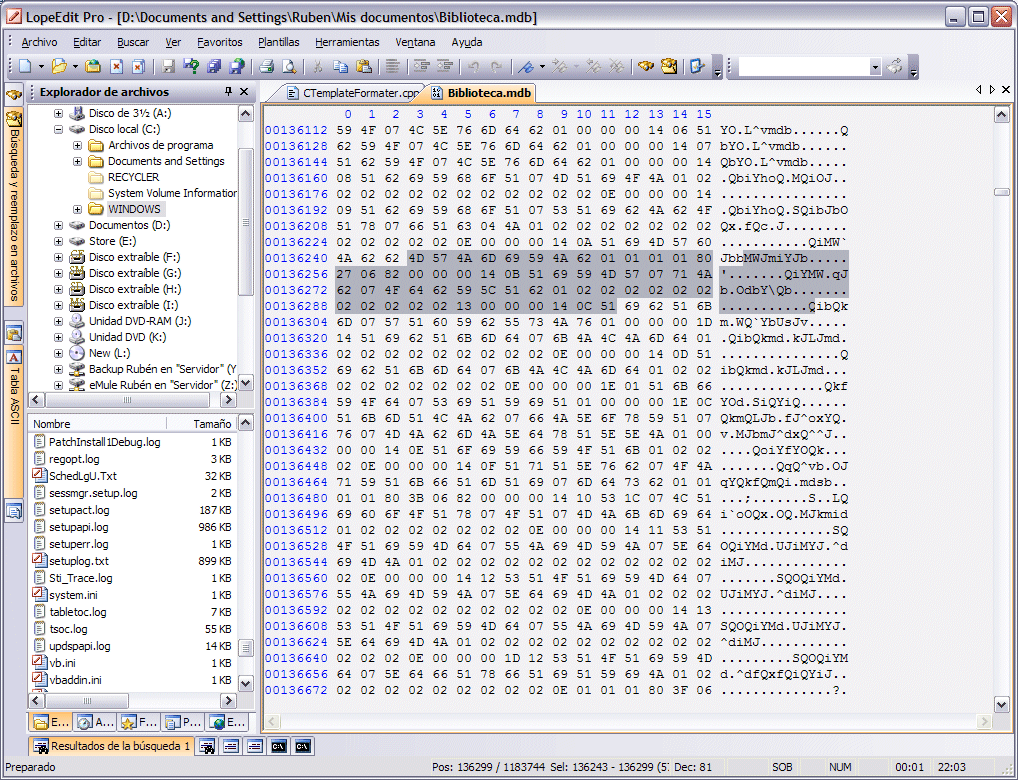Select the Store (E:) drive
Image resolution: width=1018 pixels, height=780 pixels.
(112, 241)
